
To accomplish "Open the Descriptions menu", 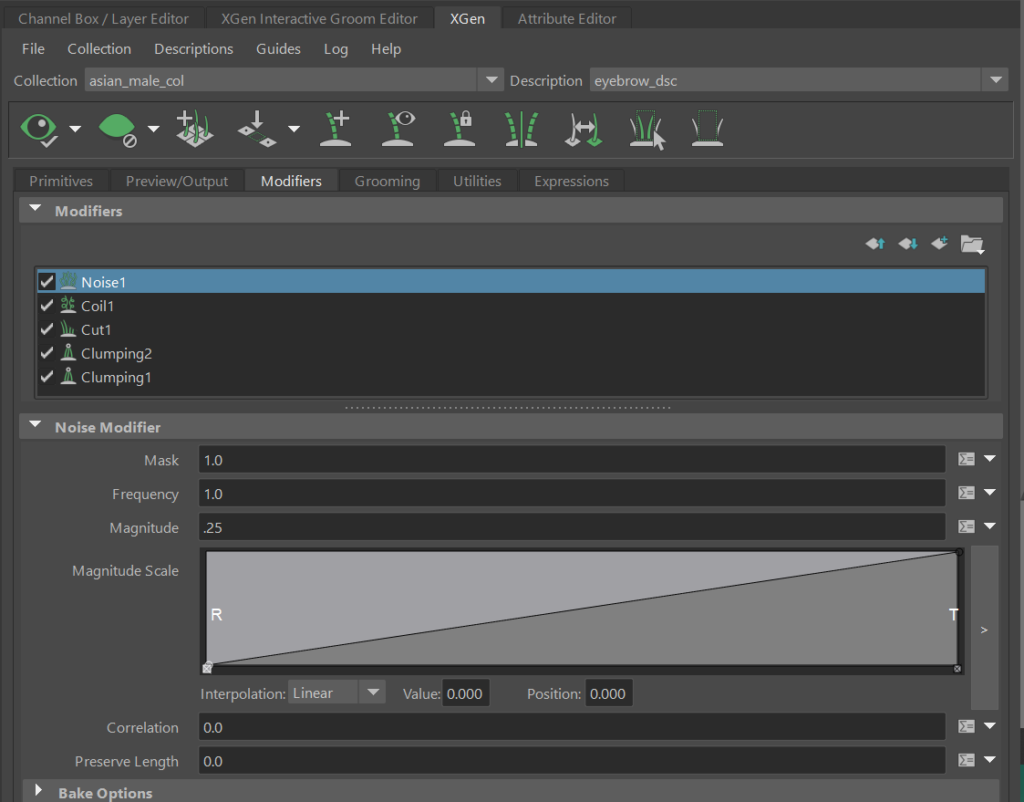I will [193, 49].
